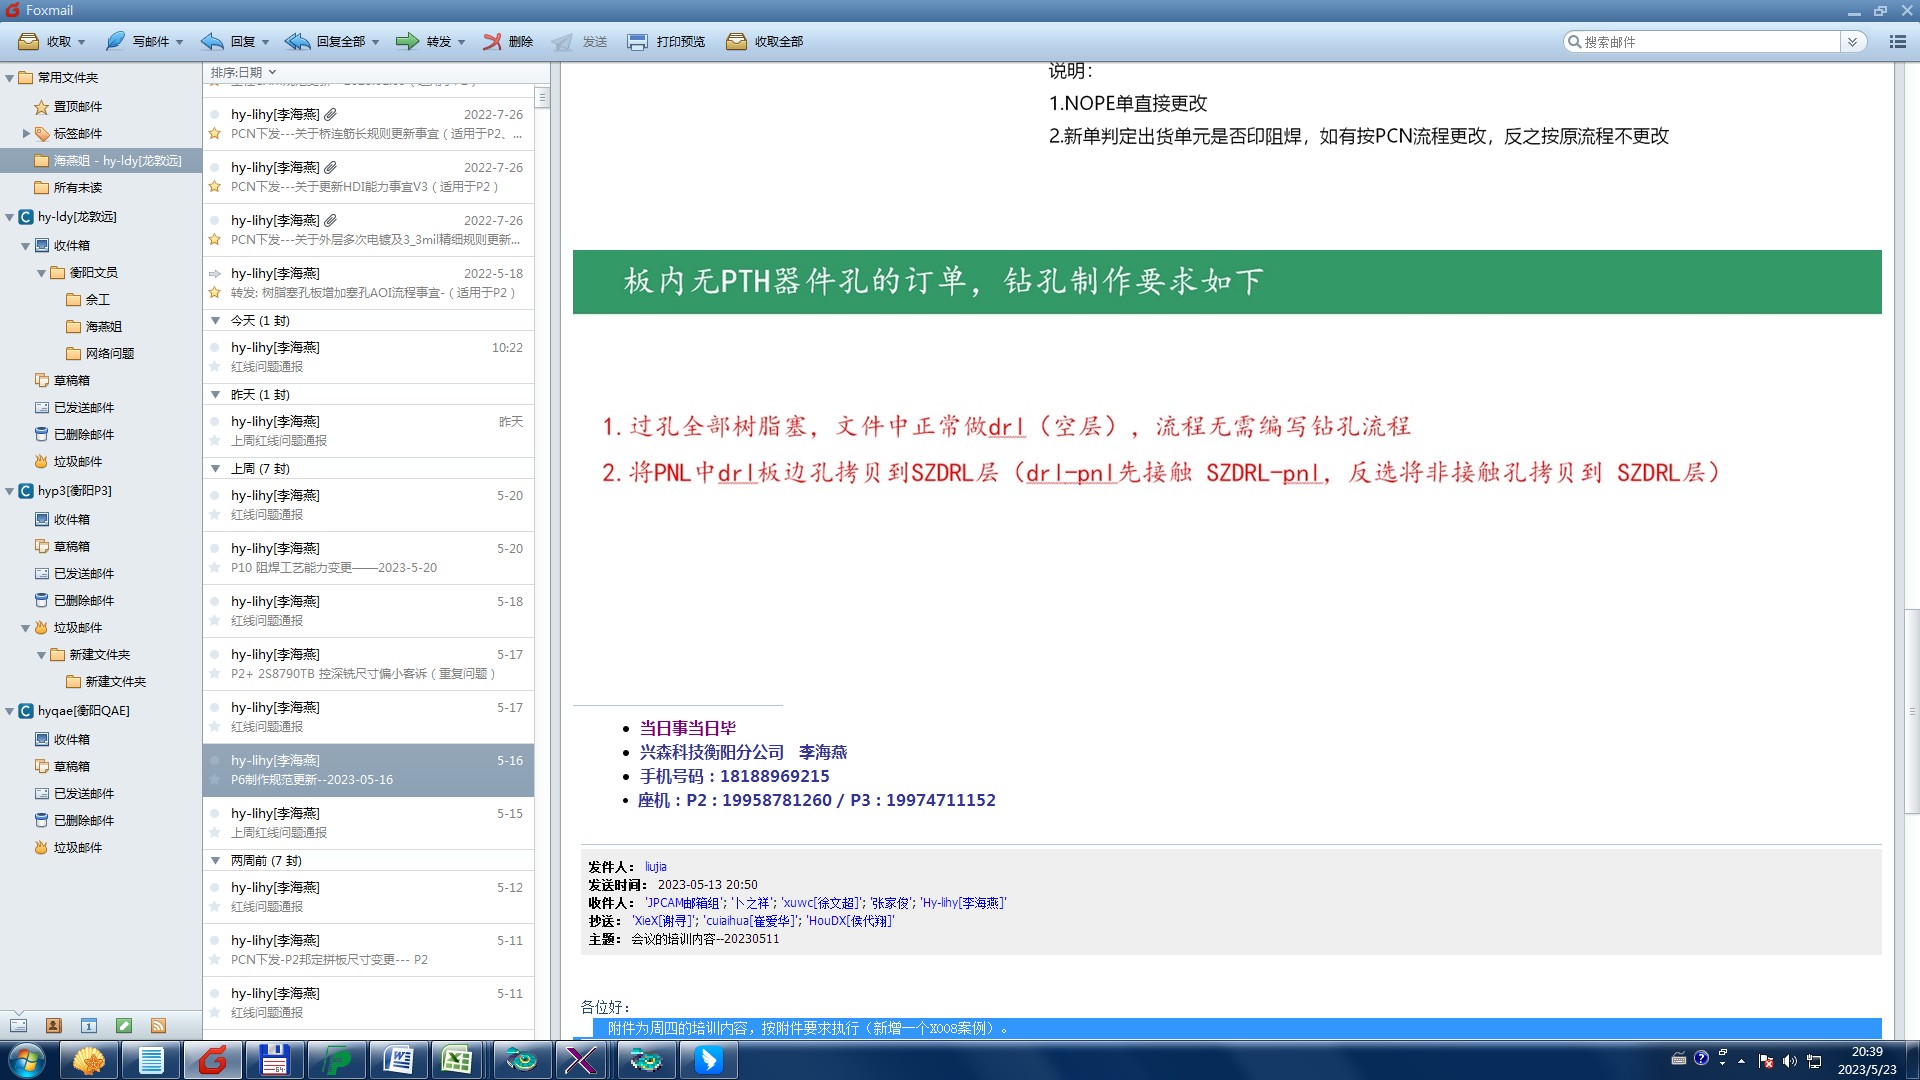Click the Print Preview (打印预览) button
The width and height of the screenshot is (1920, 1080).
pos(667,42)
